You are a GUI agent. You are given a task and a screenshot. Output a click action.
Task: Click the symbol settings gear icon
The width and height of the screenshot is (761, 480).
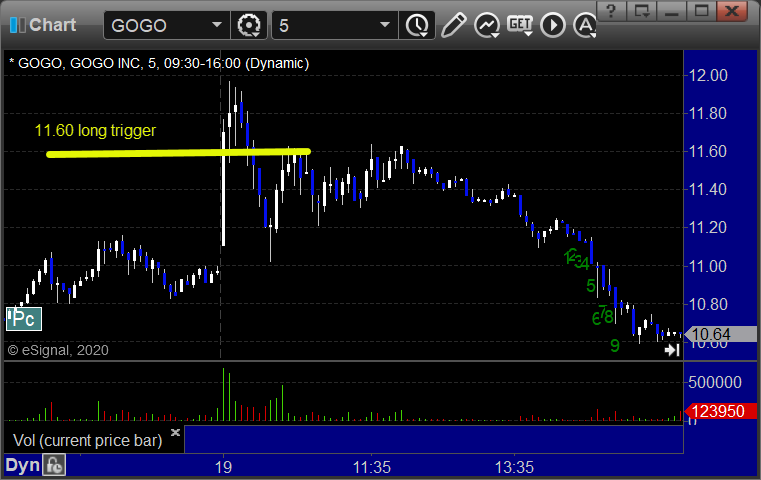click(249, 25)
